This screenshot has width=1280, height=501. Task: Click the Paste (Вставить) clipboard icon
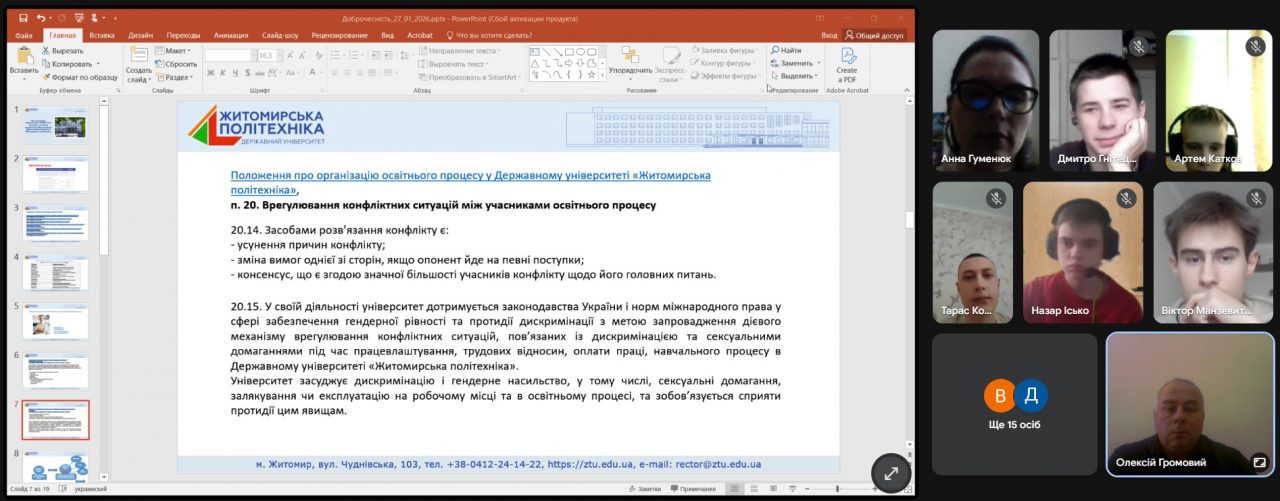(24, 56)
